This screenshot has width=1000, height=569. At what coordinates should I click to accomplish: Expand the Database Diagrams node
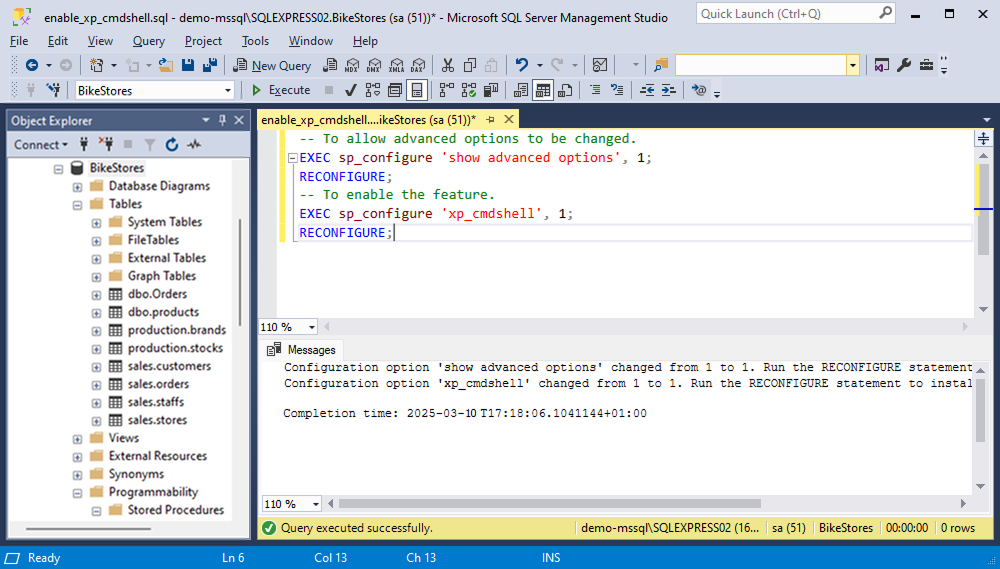point(77,188)
